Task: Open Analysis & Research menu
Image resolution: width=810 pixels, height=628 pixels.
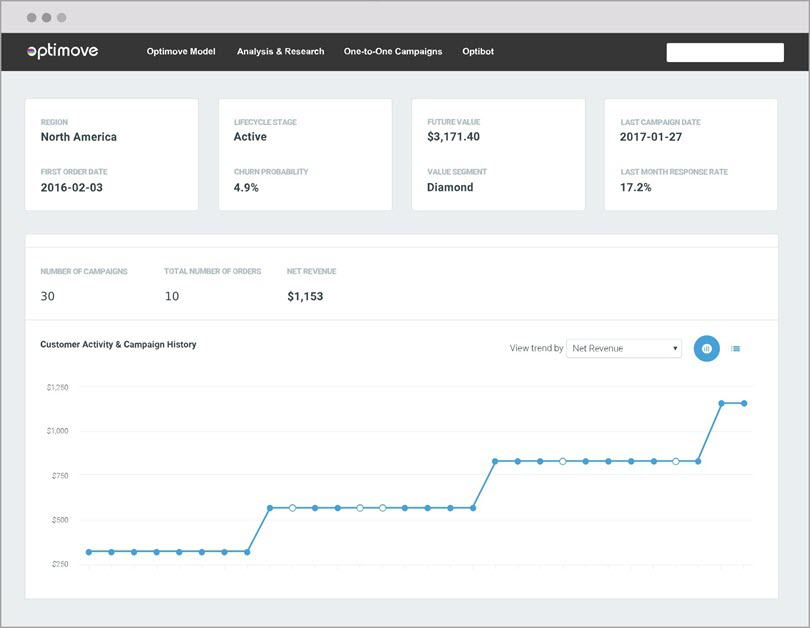Action: (281, 52)
